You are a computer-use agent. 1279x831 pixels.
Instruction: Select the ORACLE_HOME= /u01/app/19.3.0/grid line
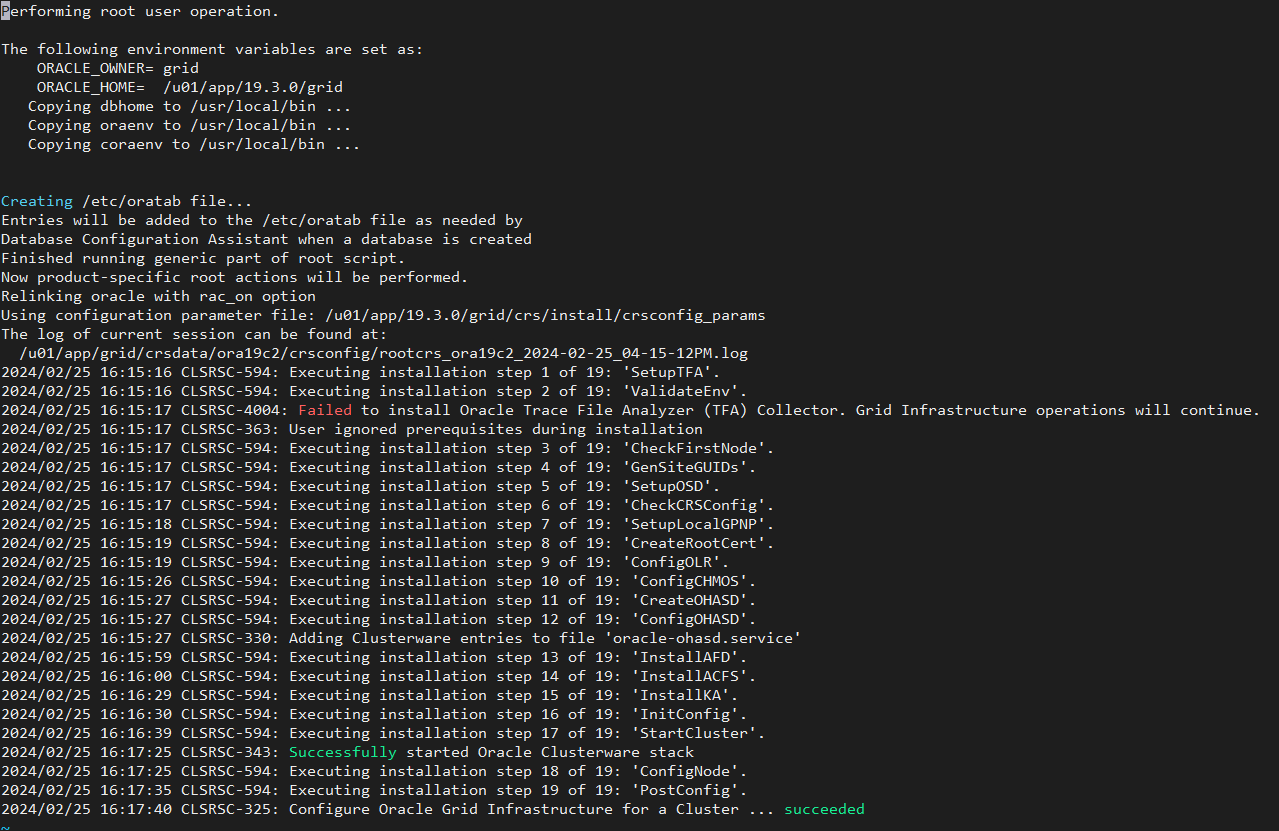tap(190, 87)
